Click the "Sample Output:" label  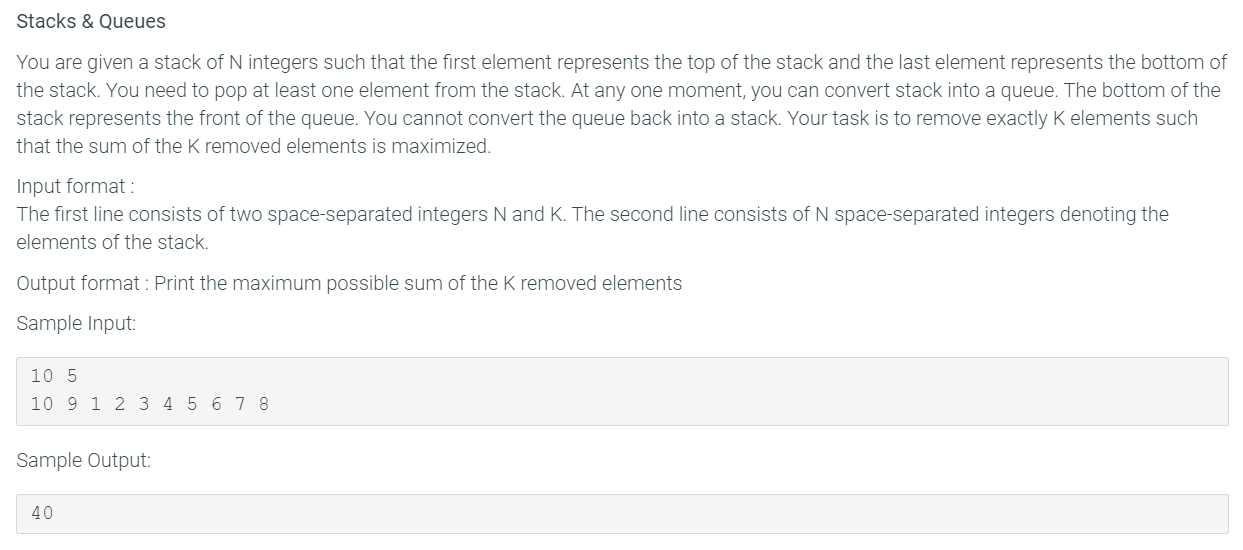pyautogui.click(x=84, y=461)
